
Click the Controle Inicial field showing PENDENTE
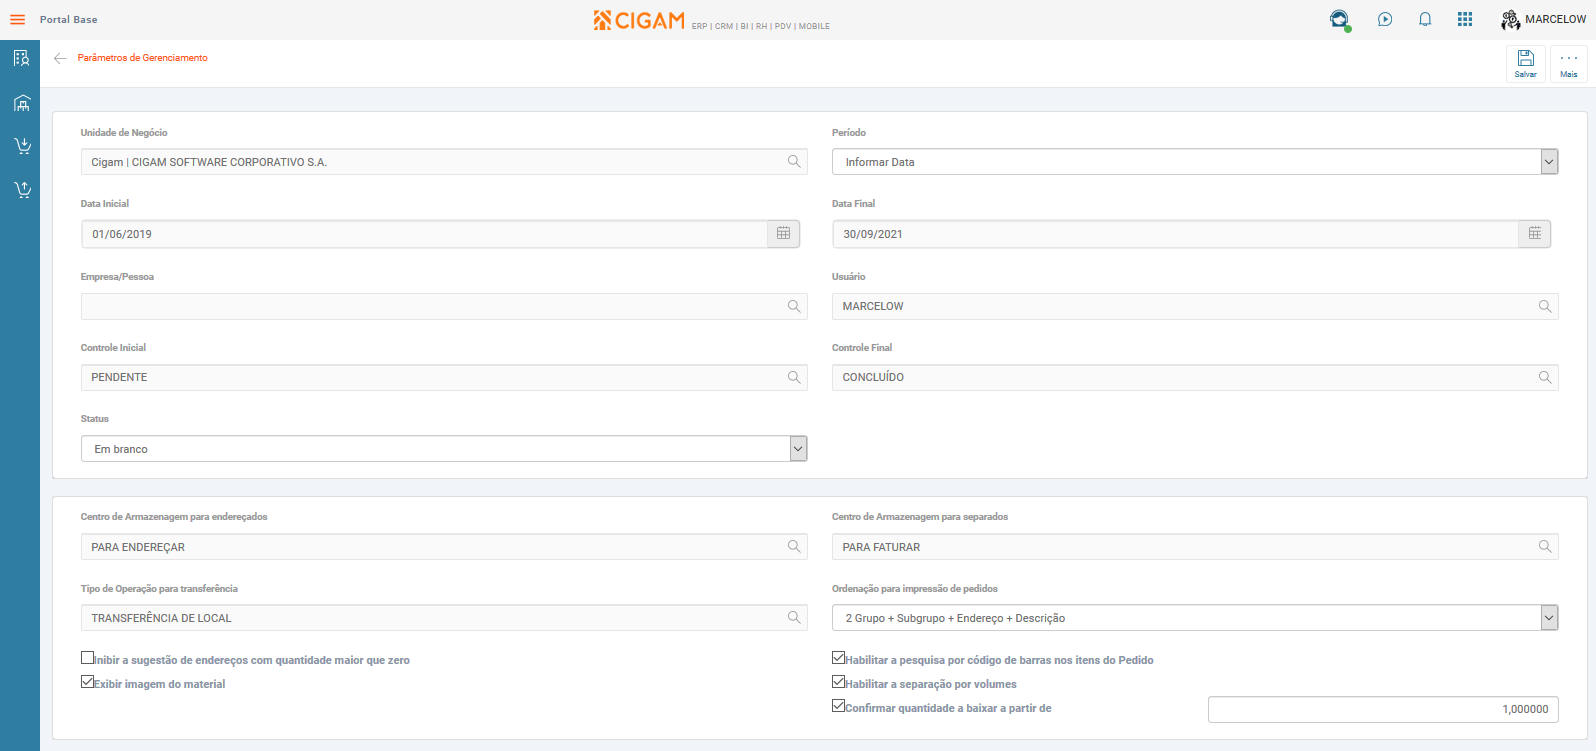coord(444,377)
